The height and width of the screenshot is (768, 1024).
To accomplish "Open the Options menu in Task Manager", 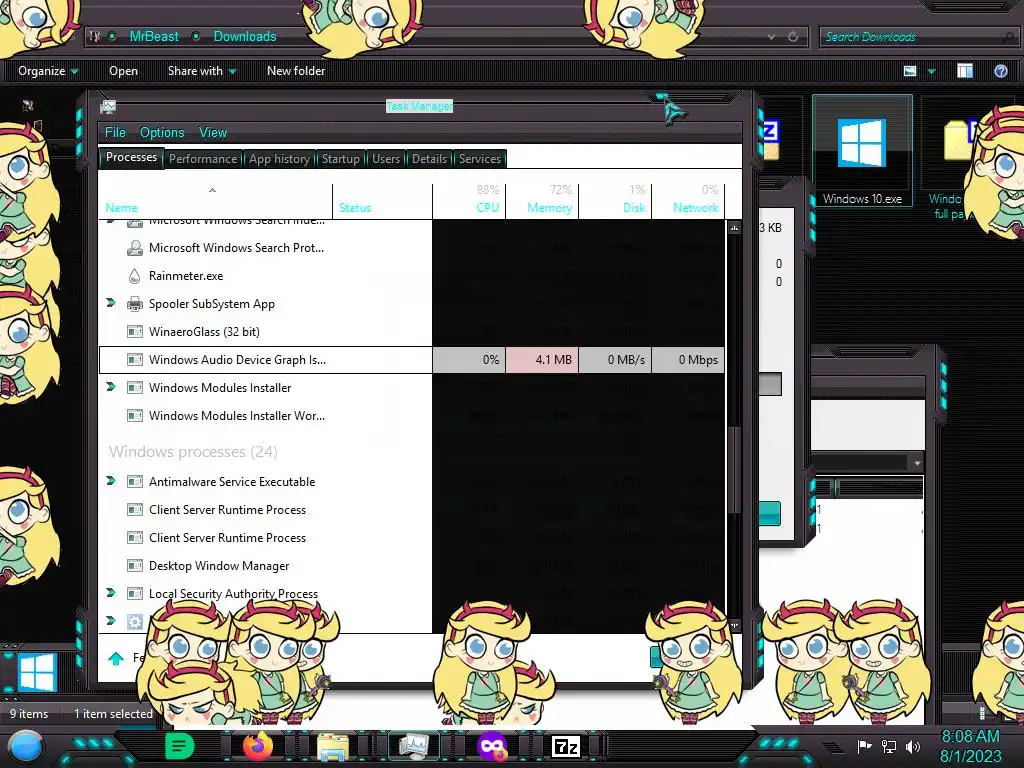I will click(161, 133).
